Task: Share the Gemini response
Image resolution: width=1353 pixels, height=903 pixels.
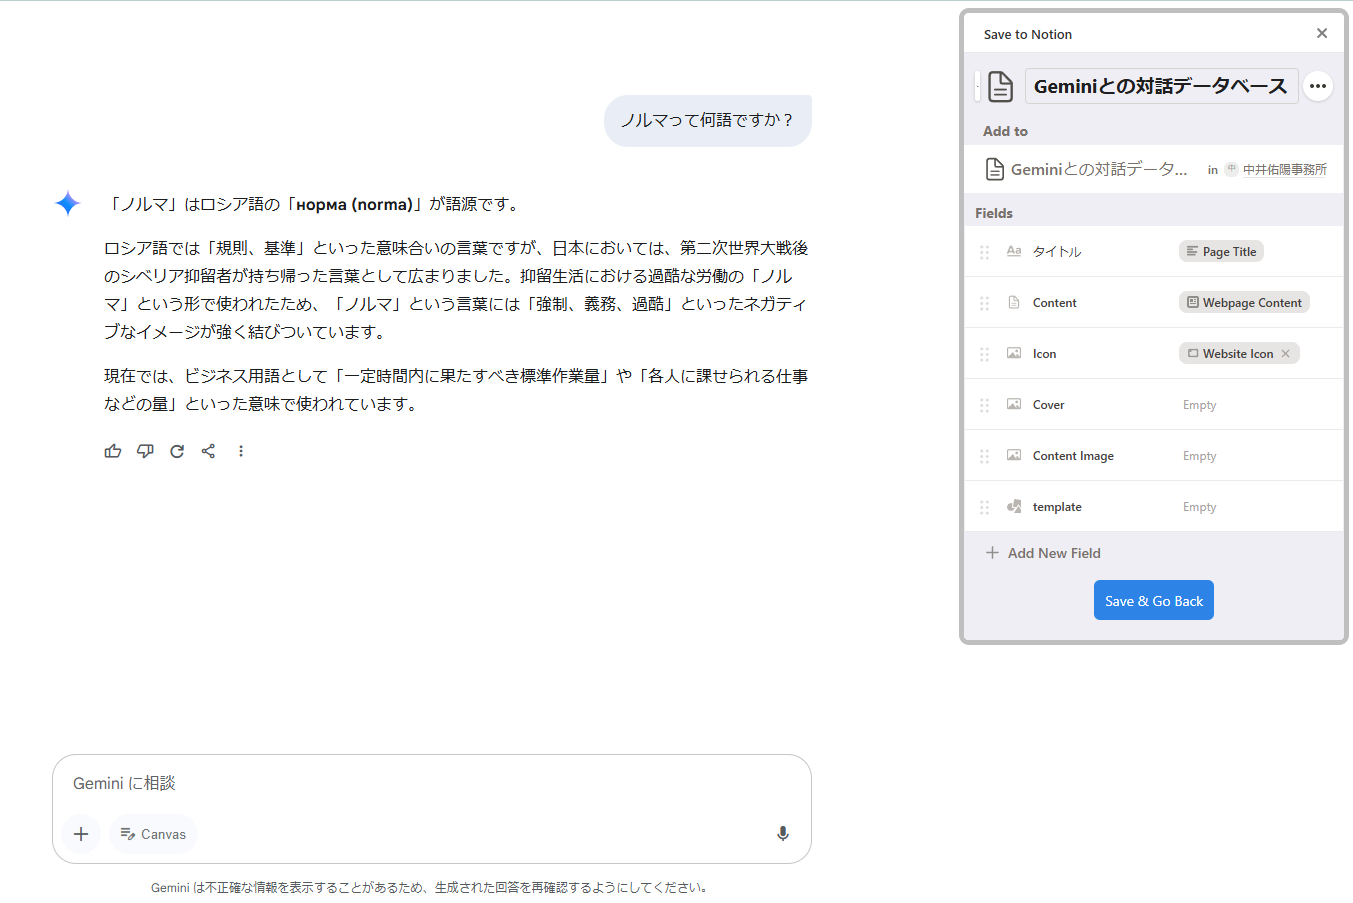Action: coord(208,451)
